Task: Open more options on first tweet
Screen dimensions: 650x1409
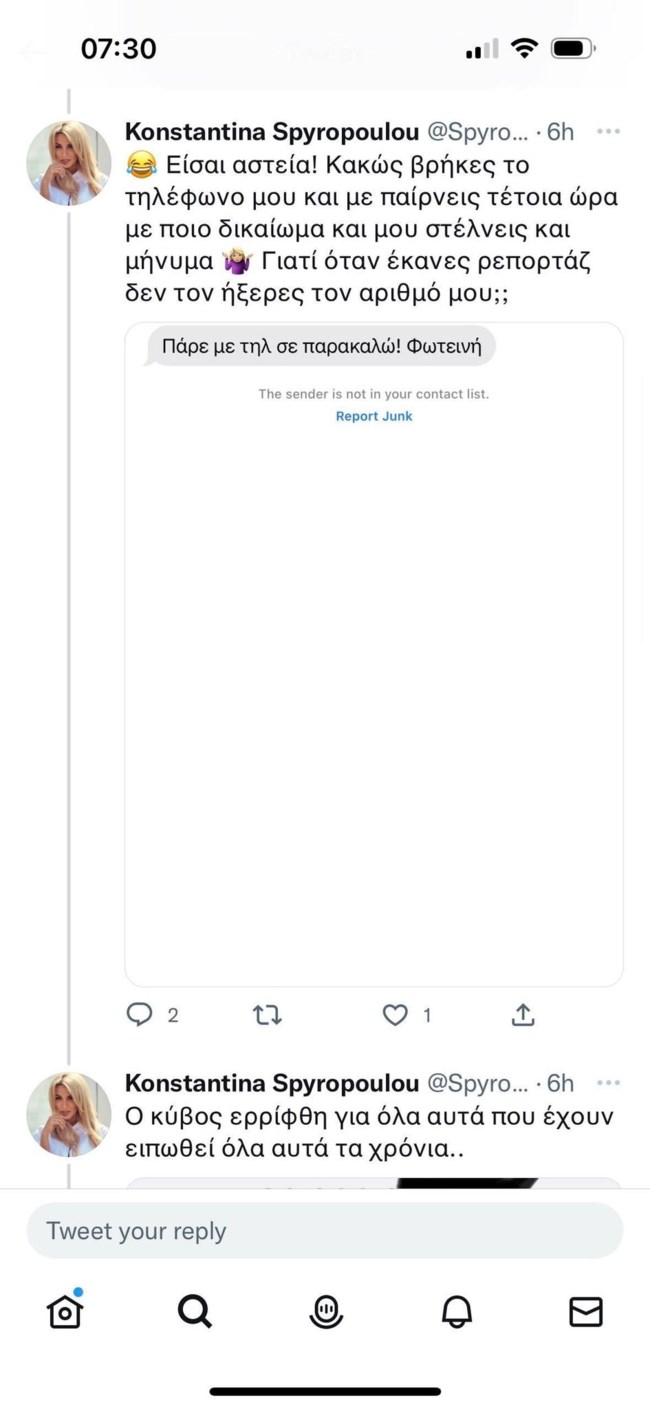Action: coord(608,131)
